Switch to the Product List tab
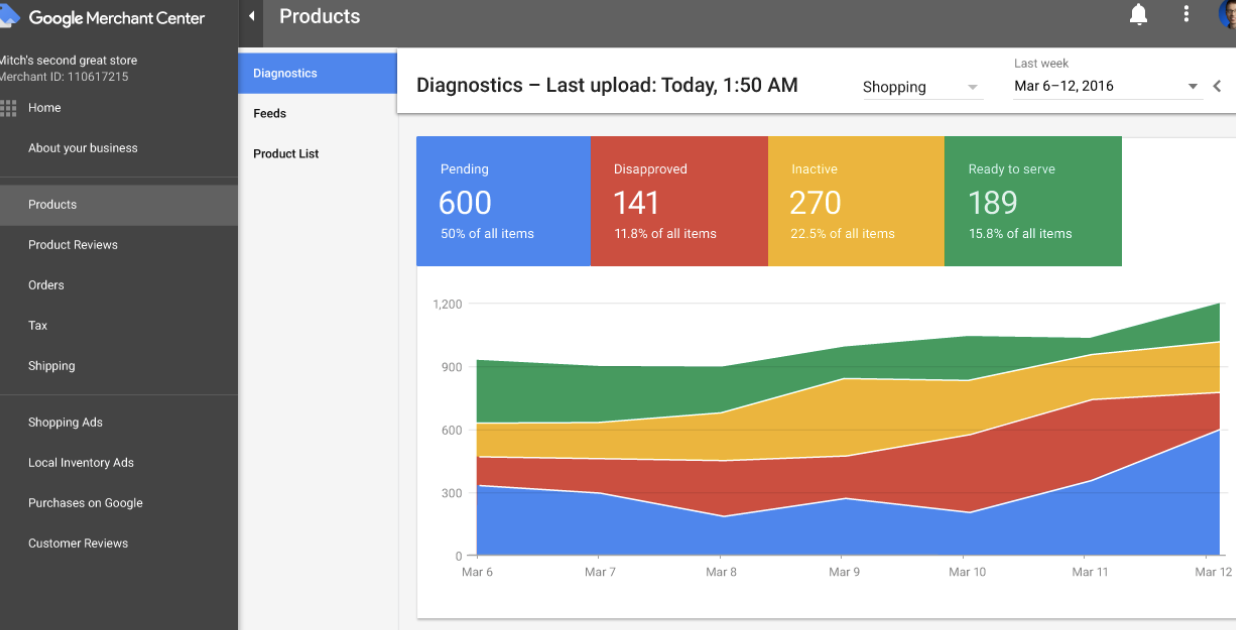 (285, 153)
